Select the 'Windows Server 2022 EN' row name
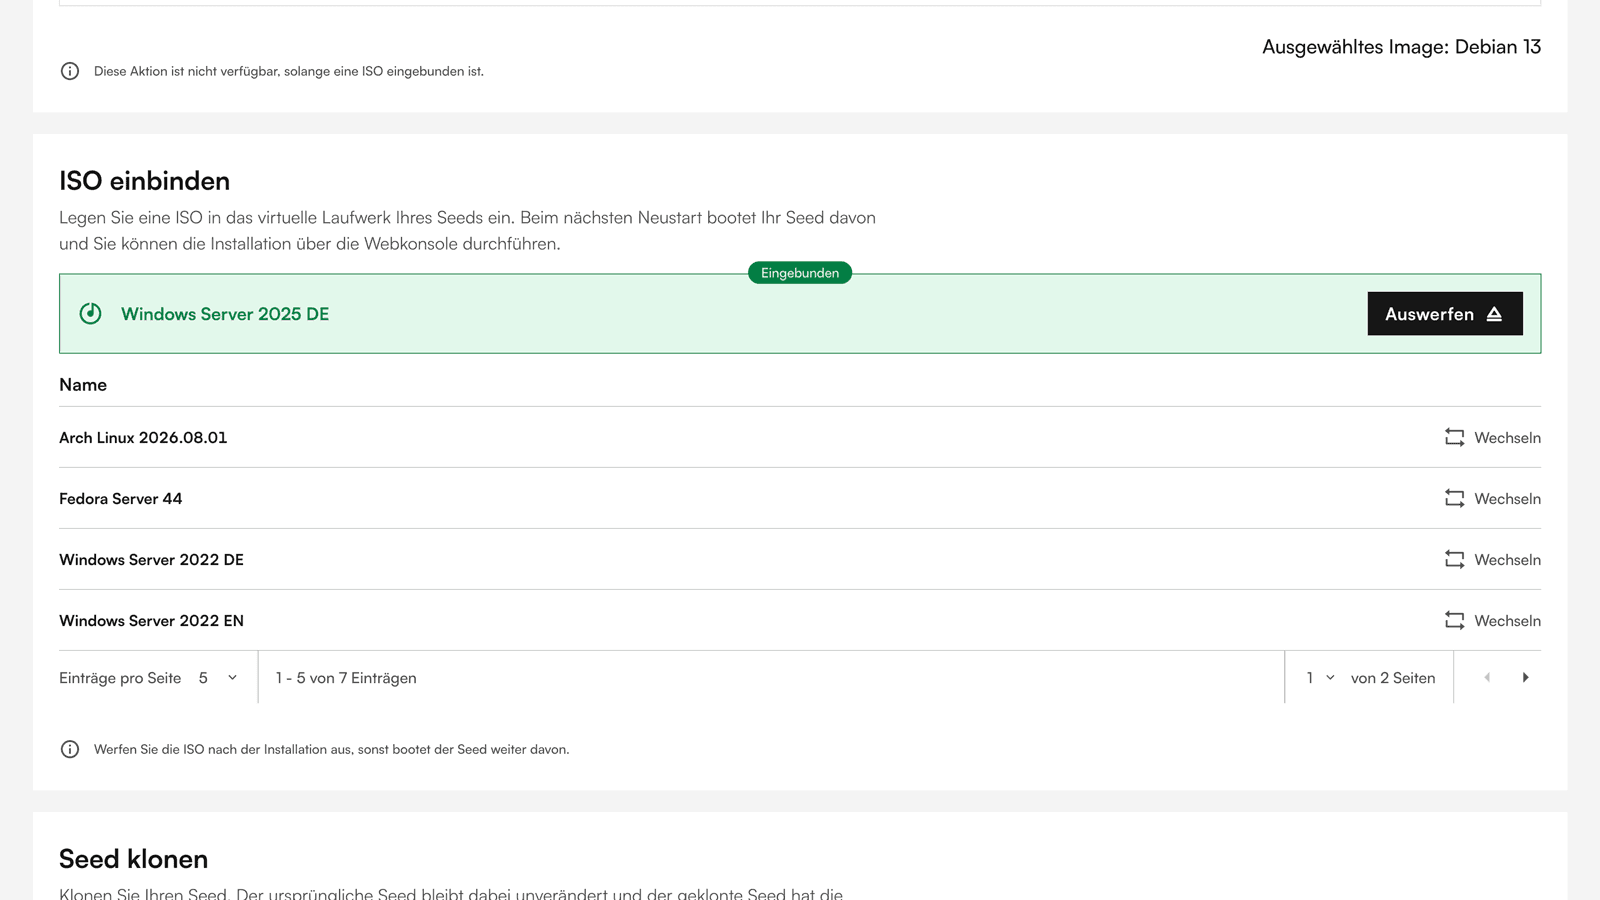This screenshot has width=1600, height=900. point(151,621)
